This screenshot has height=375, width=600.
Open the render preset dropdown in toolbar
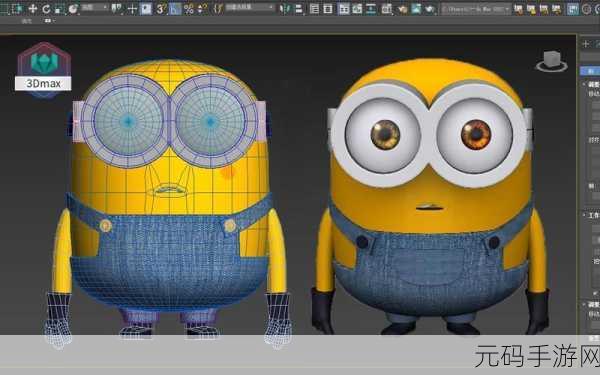[476, 9]
